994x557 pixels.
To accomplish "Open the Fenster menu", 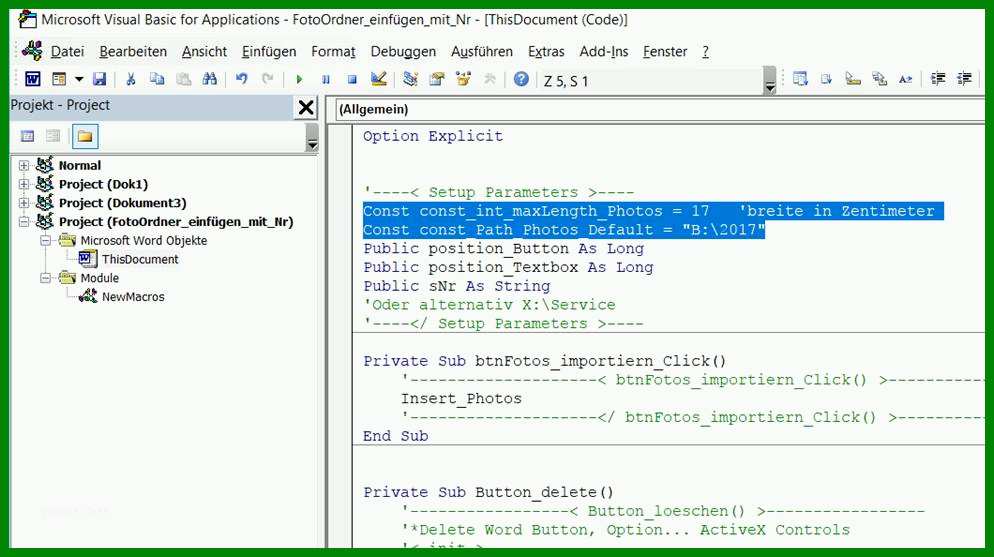I will point(665,51).
